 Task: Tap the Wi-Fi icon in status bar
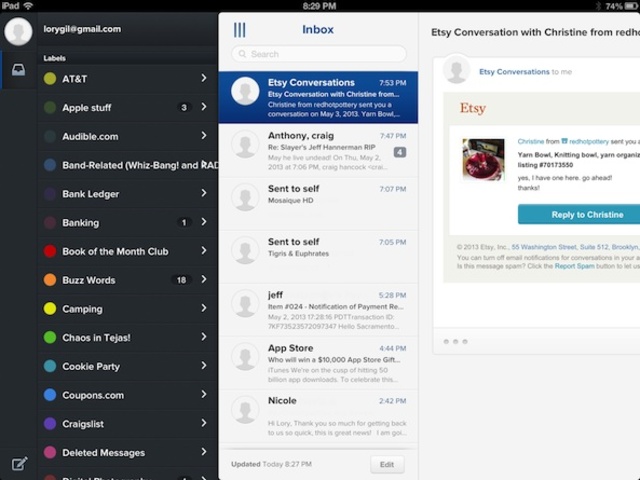(x=28, y=6)
